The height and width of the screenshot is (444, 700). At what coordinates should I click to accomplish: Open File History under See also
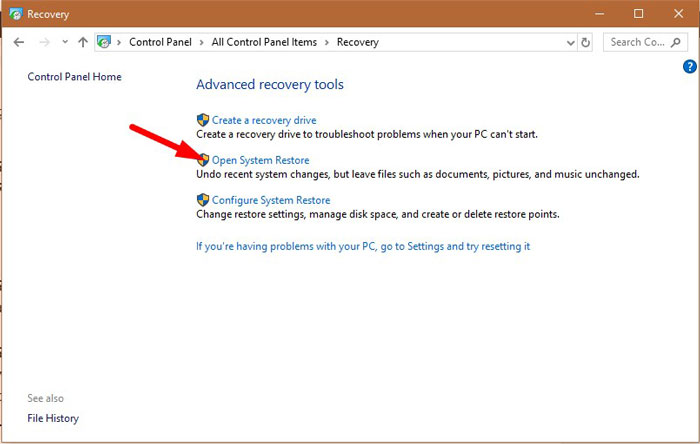pos(53,418)
